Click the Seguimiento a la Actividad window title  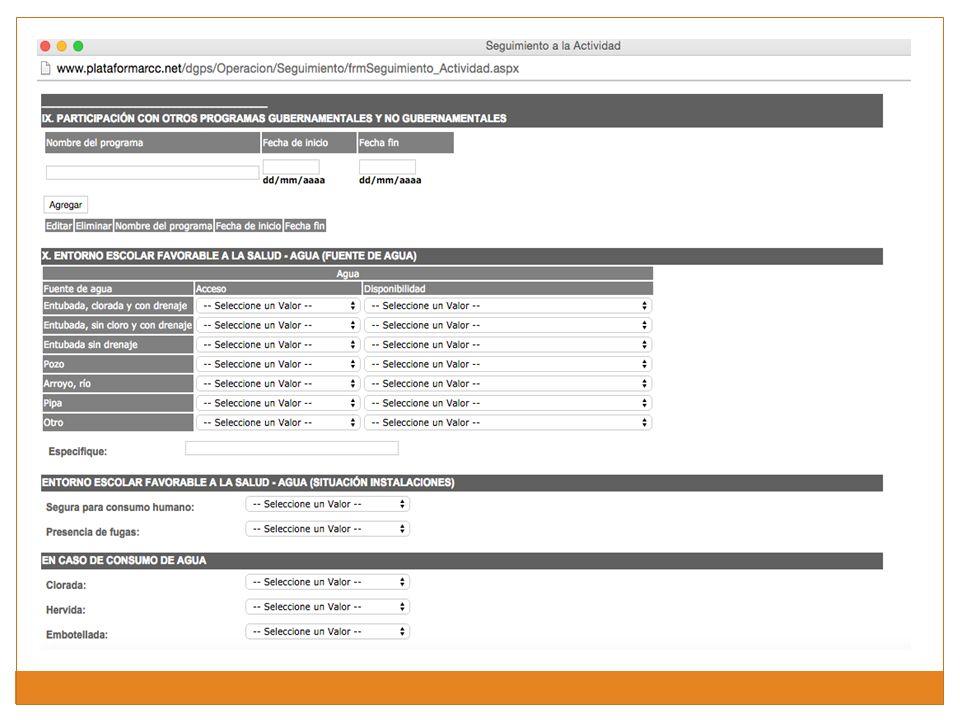tap(553, 46)
